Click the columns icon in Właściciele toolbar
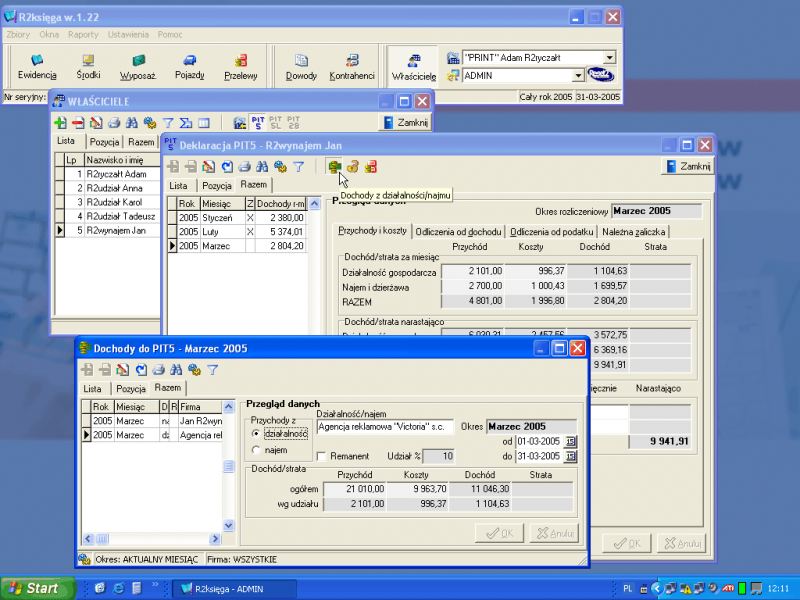800x600 pixels. click(x=204, y=122)
